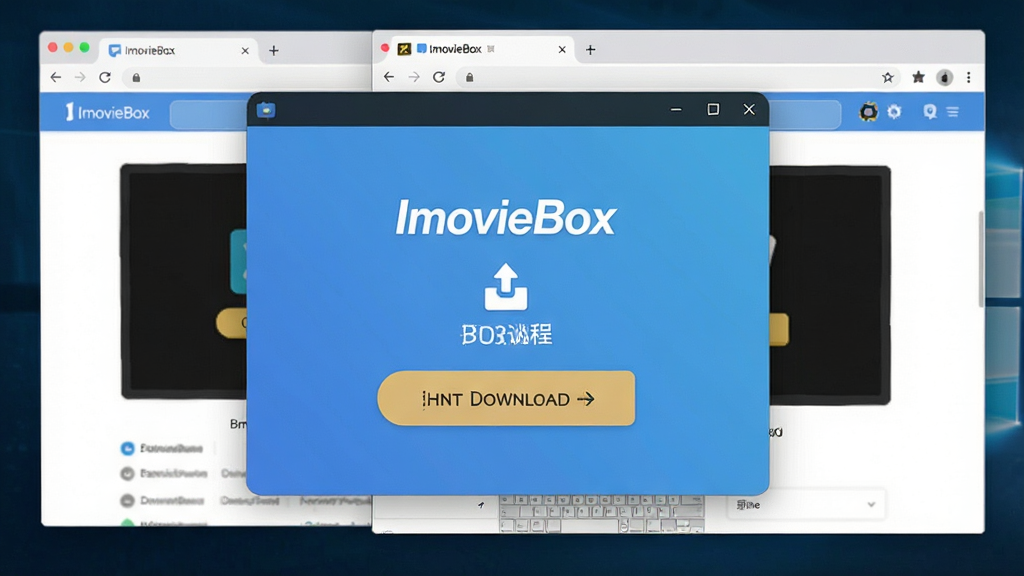Click the yellow-black icon beside the right browser's tab
This screenshot has width=1024, height=576.
coord(404,49)
